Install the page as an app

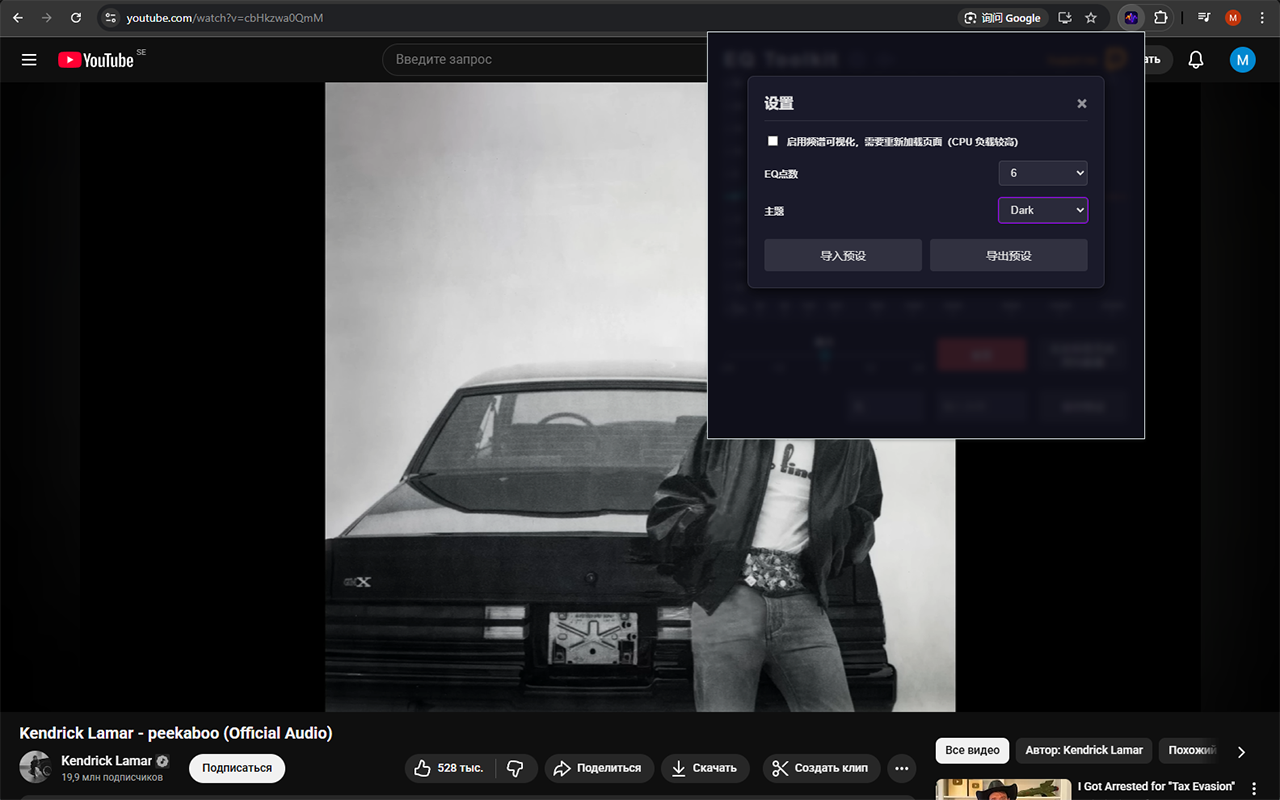[1065, 18]
